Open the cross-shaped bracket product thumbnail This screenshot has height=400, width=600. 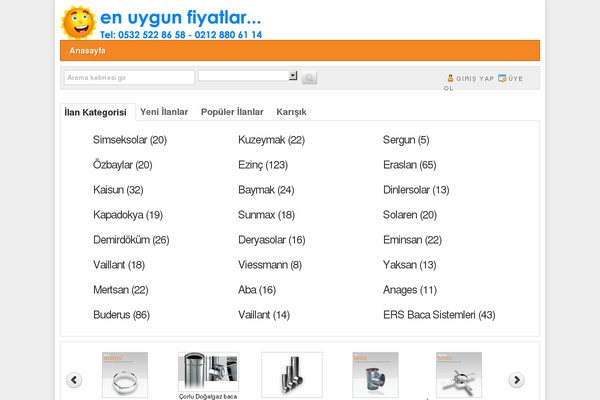coord(459,375)
